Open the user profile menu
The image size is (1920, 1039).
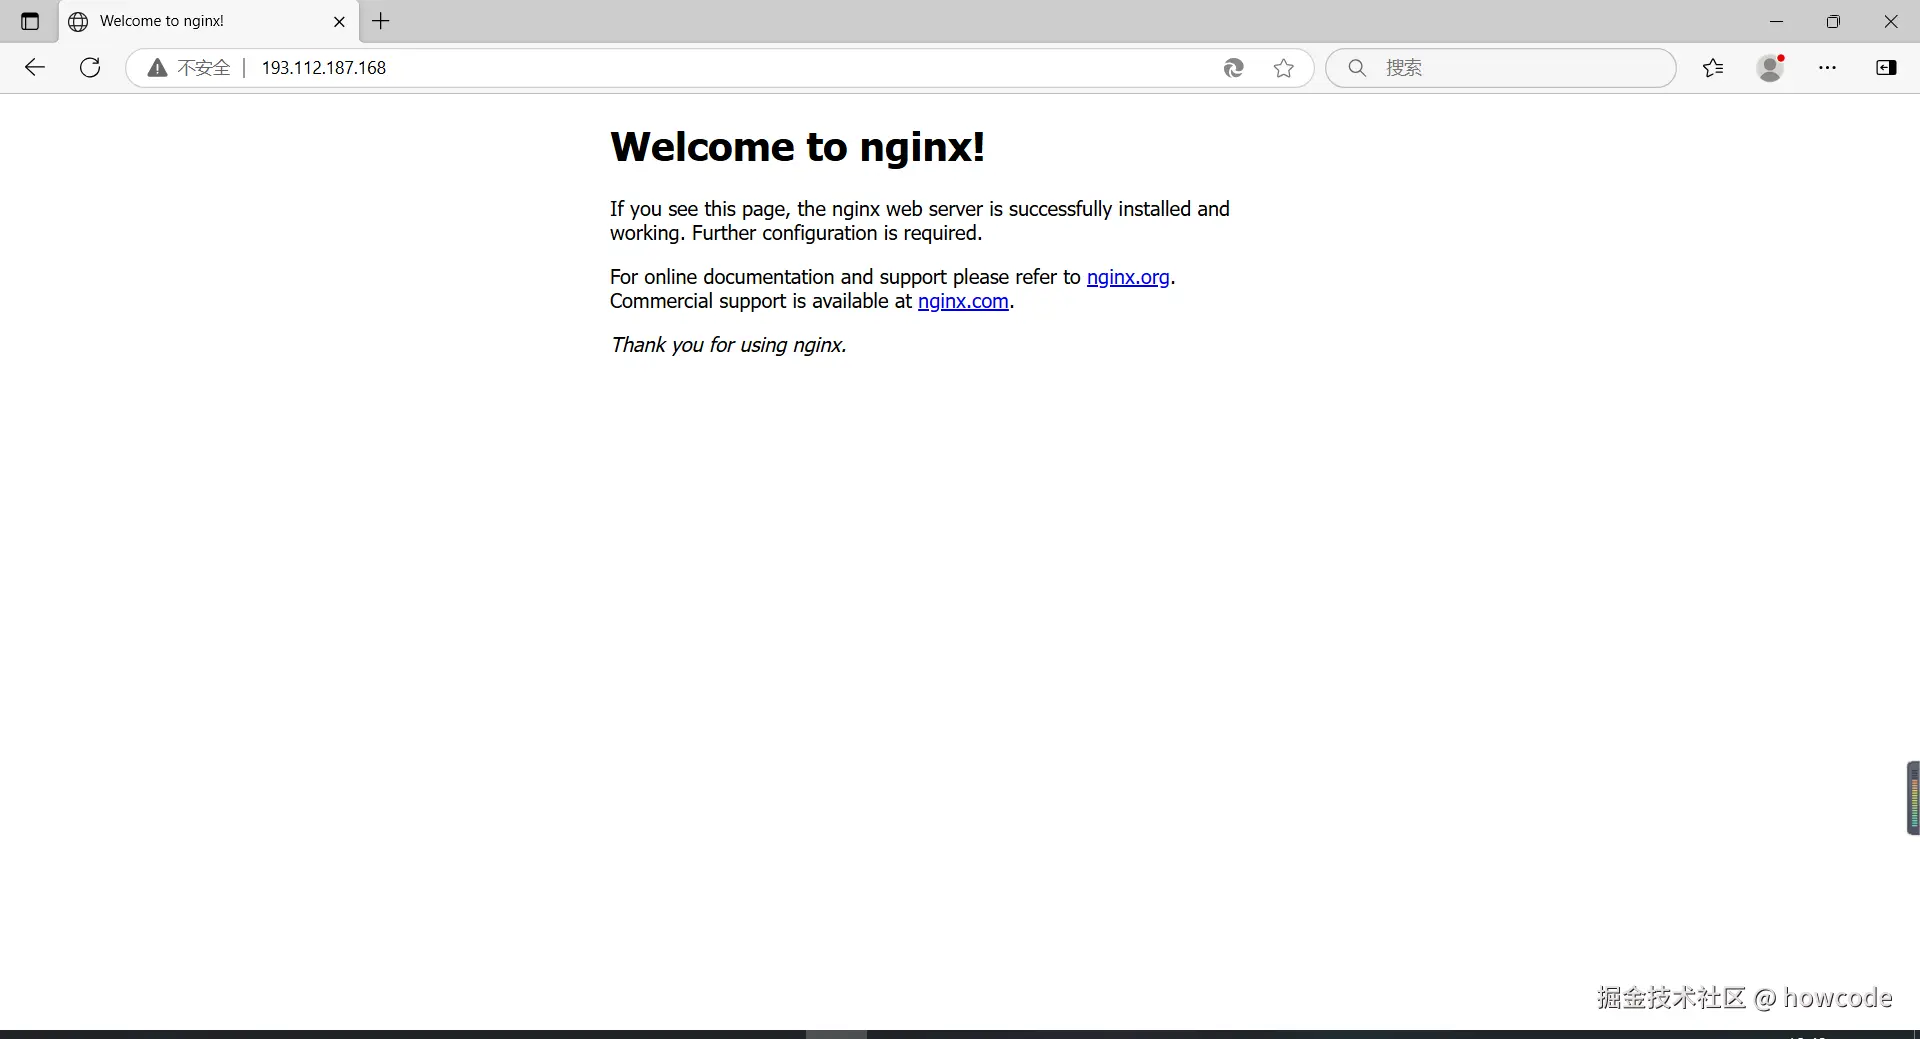click(1771, 68)
